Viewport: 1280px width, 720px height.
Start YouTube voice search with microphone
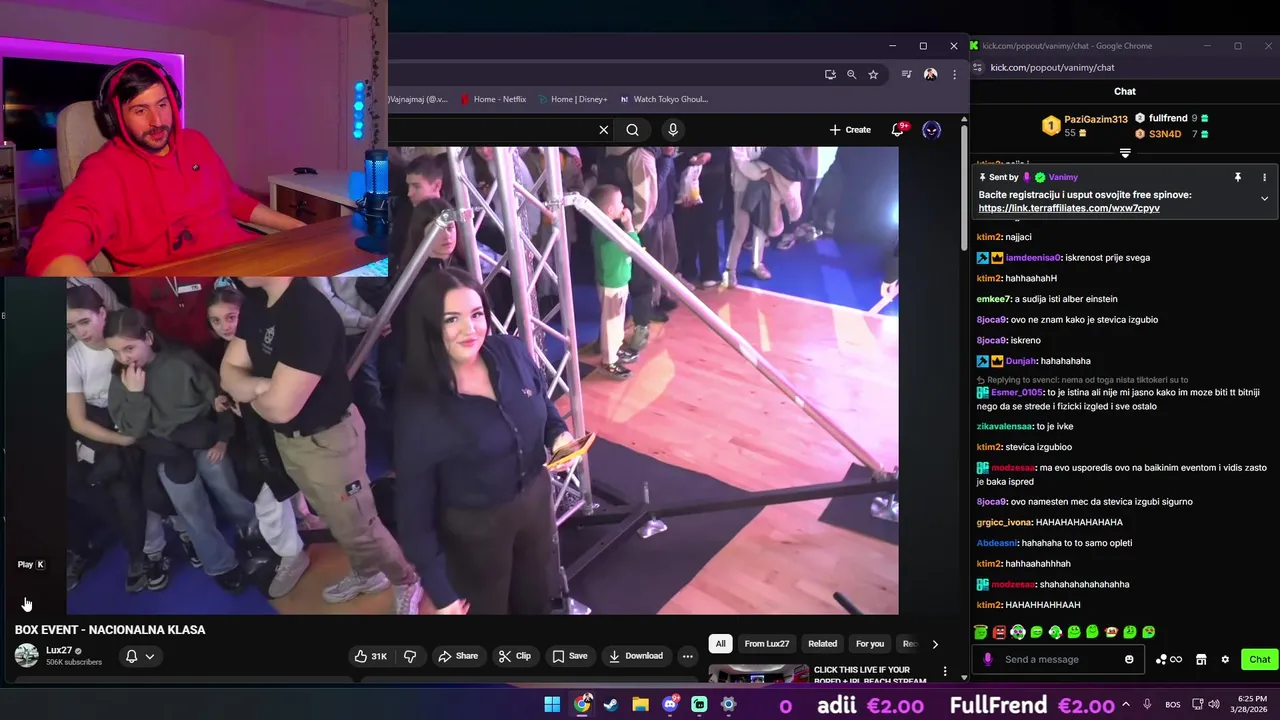[673, 130]
